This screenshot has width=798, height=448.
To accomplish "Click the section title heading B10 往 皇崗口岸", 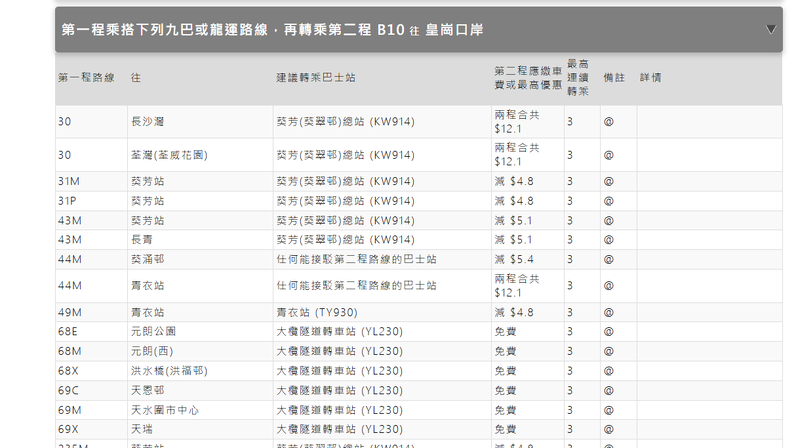I will pyautogui.click(x=272, y=30).
